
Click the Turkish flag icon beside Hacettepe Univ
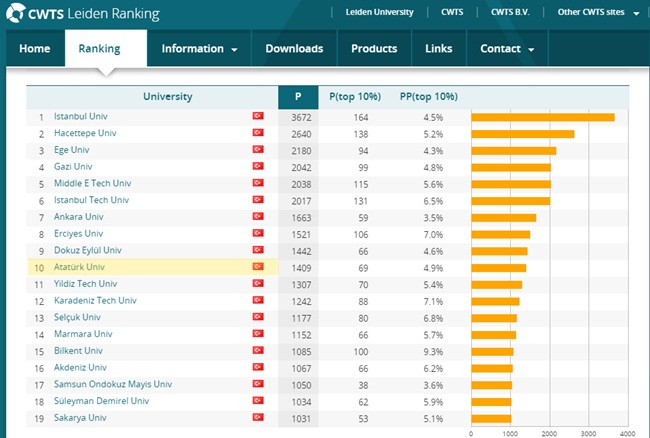coord(258,133)
